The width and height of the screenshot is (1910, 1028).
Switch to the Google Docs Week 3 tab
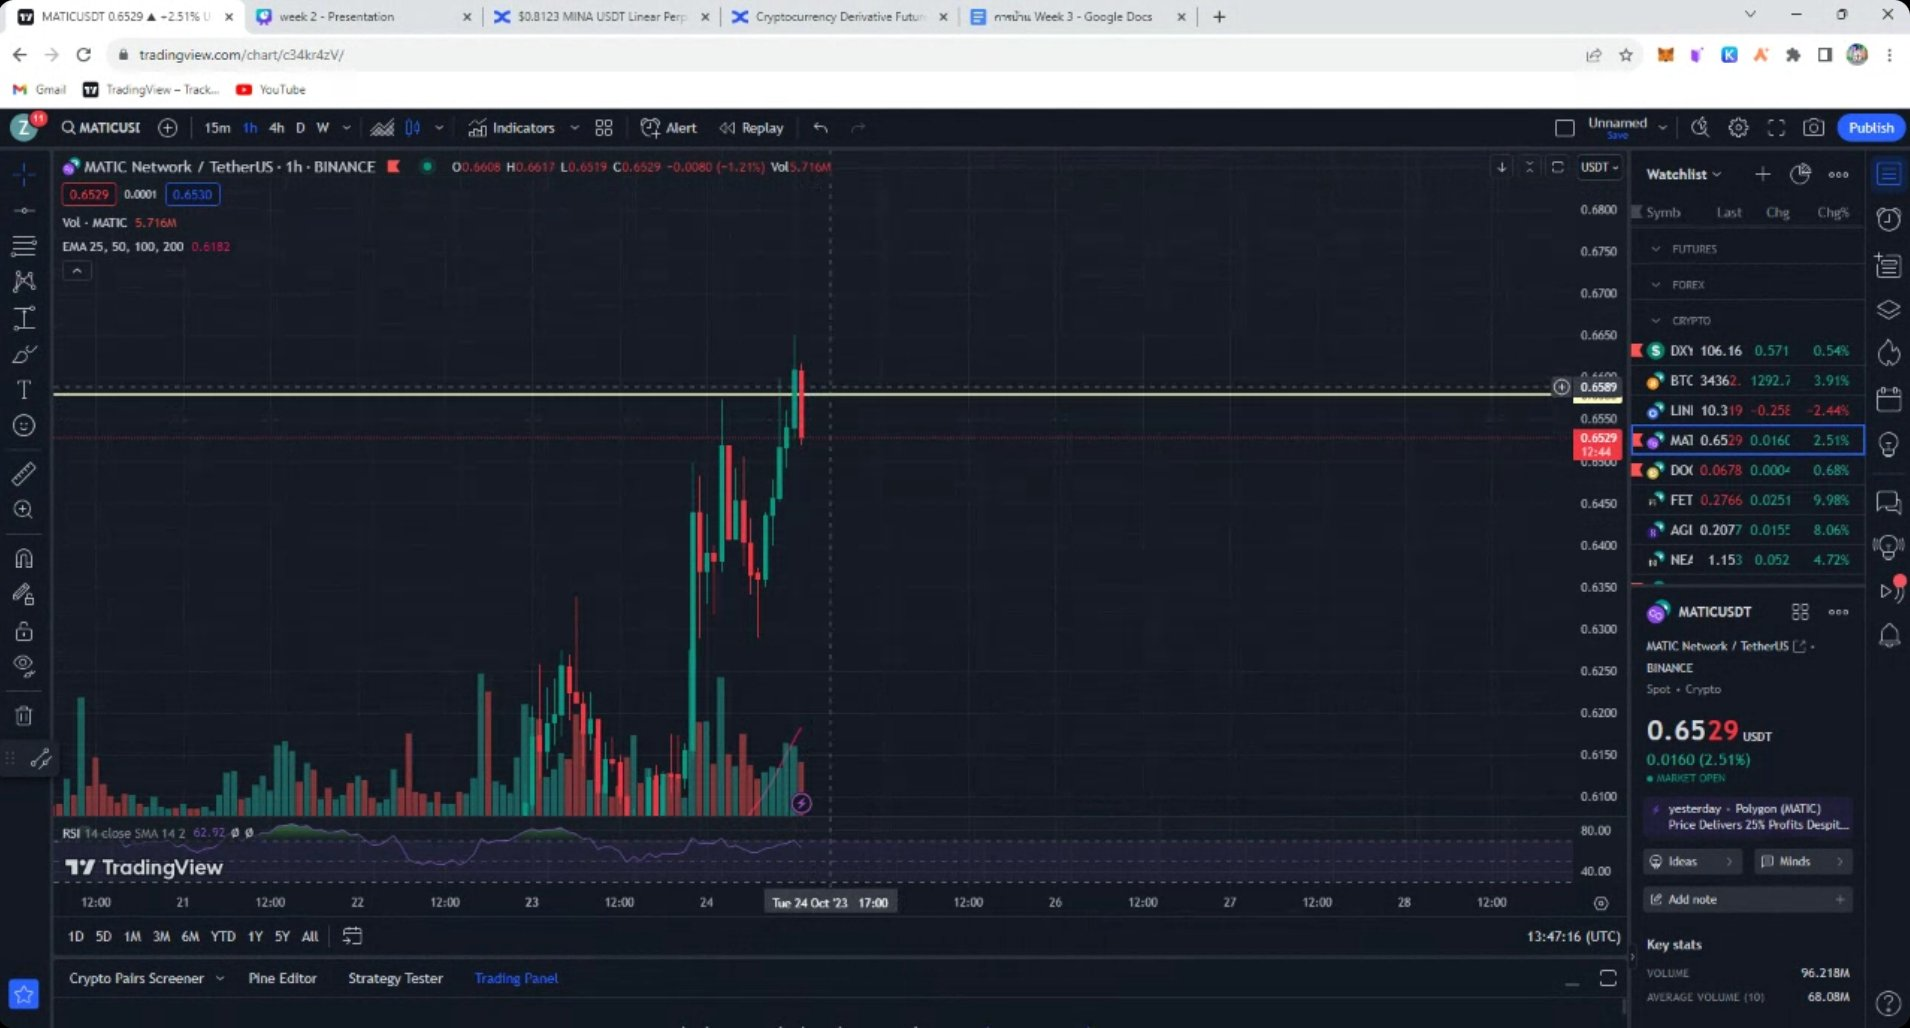click(1078, 16)
